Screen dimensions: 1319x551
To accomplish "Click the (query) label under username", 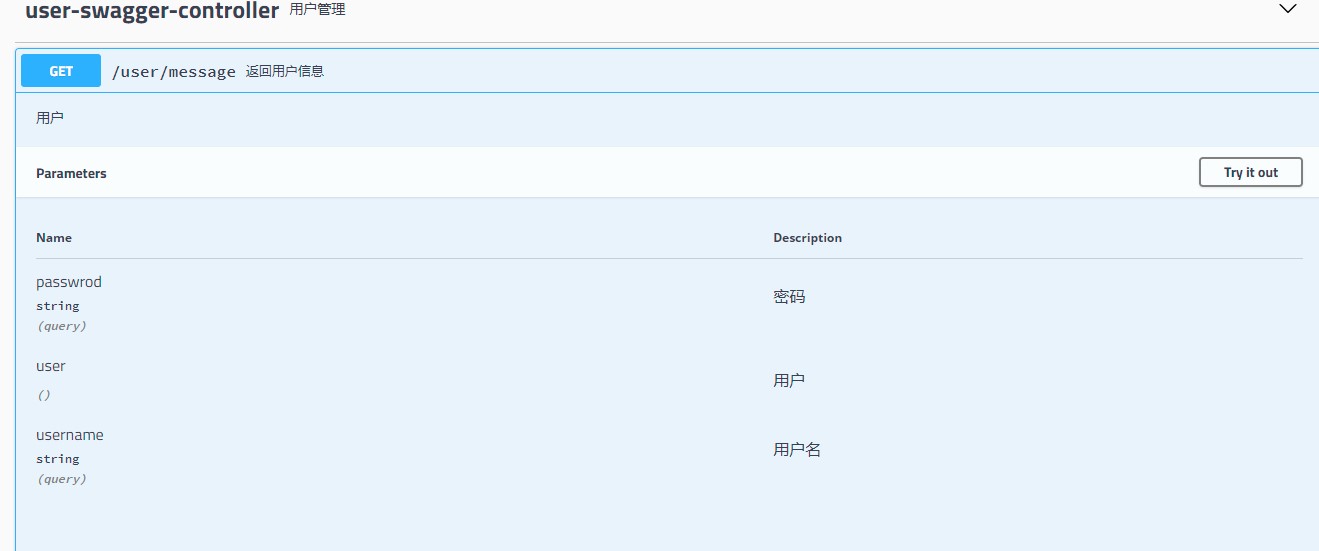I will pos(62,479).
